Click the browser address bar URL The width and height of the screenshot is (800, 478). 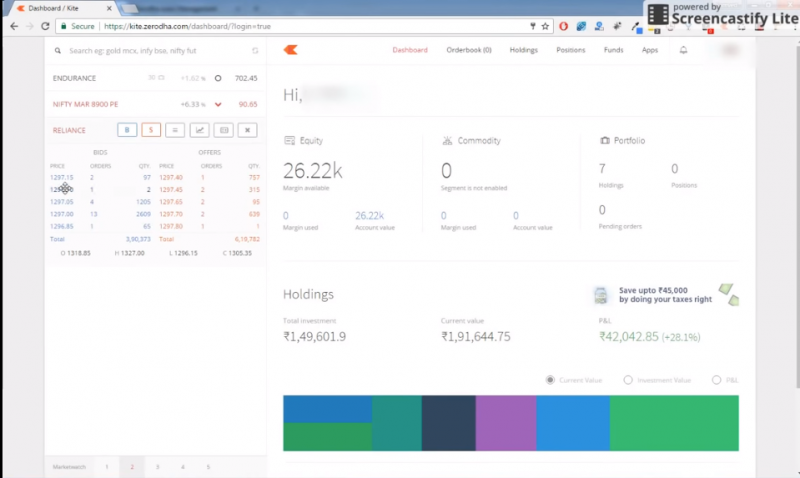tap(187, 26)
